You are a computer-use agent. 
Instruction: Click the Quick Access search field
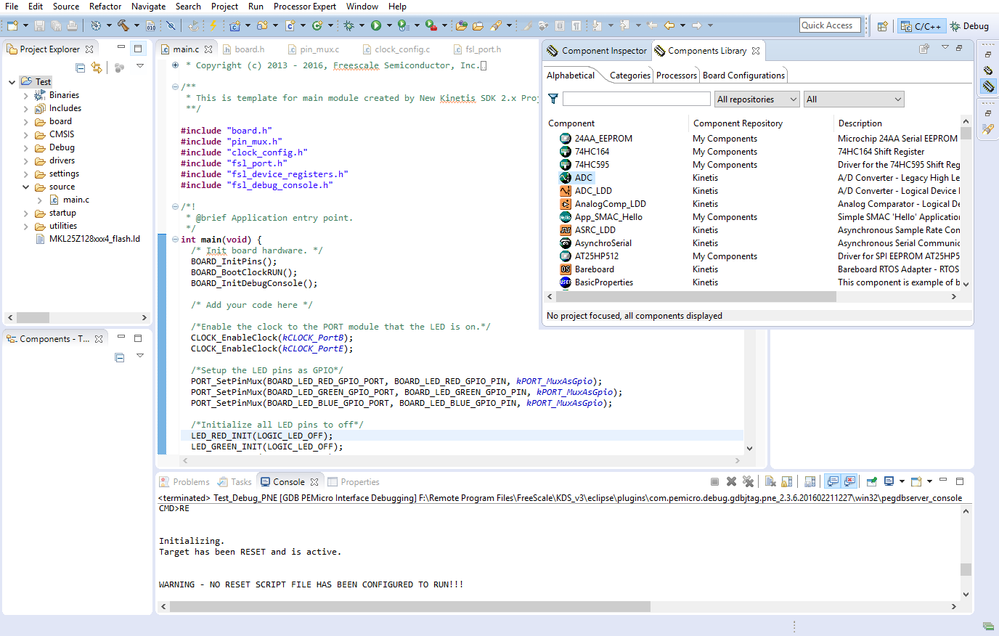(829, 26)
